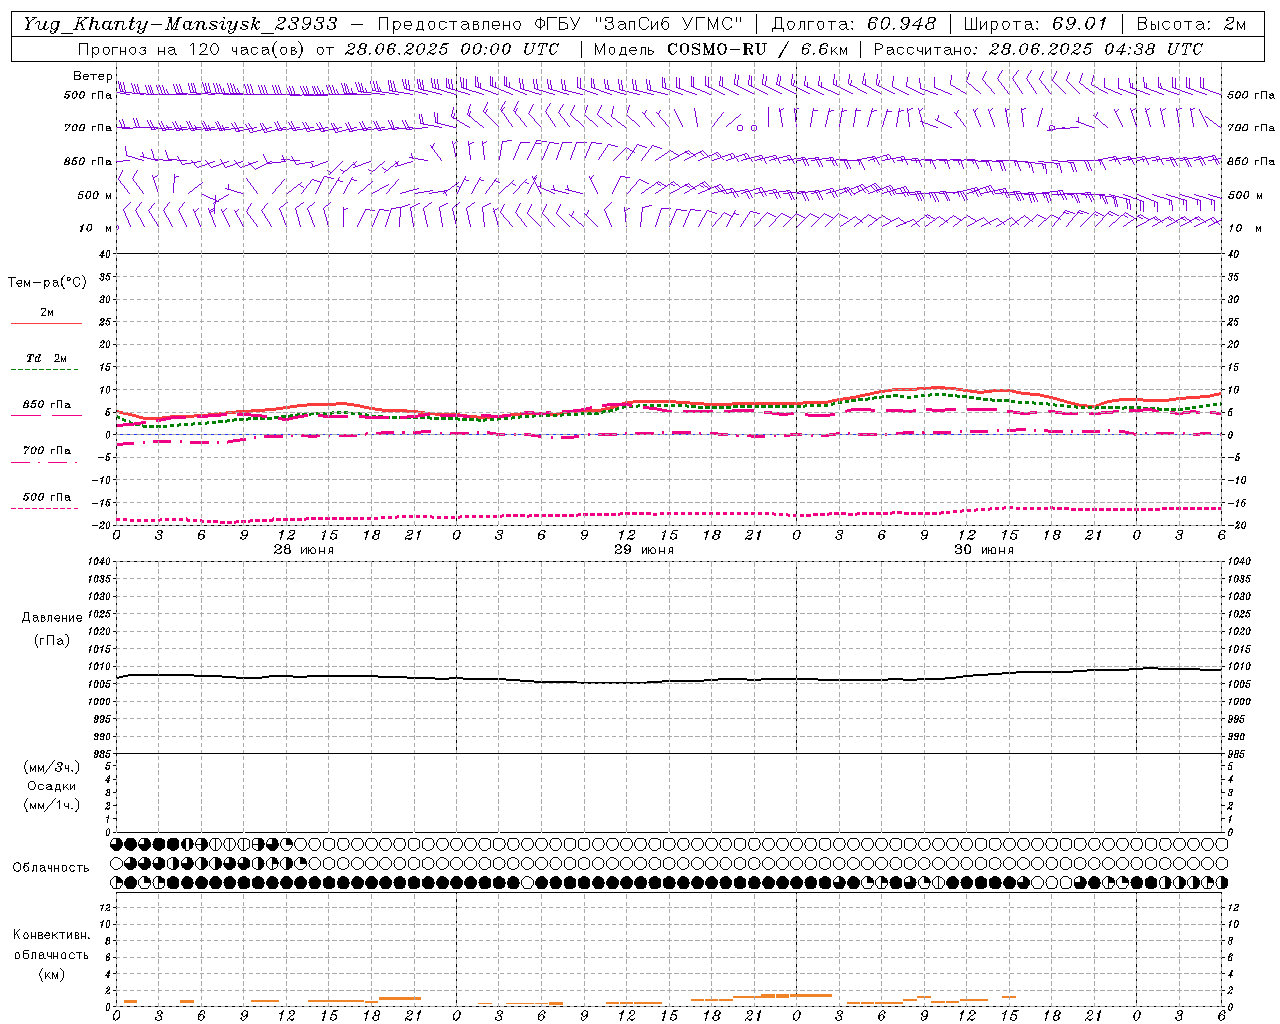Click the Конвективн. label
Image resolution: width=1280 pixels, height=1024 pixels.
(51, 935)
